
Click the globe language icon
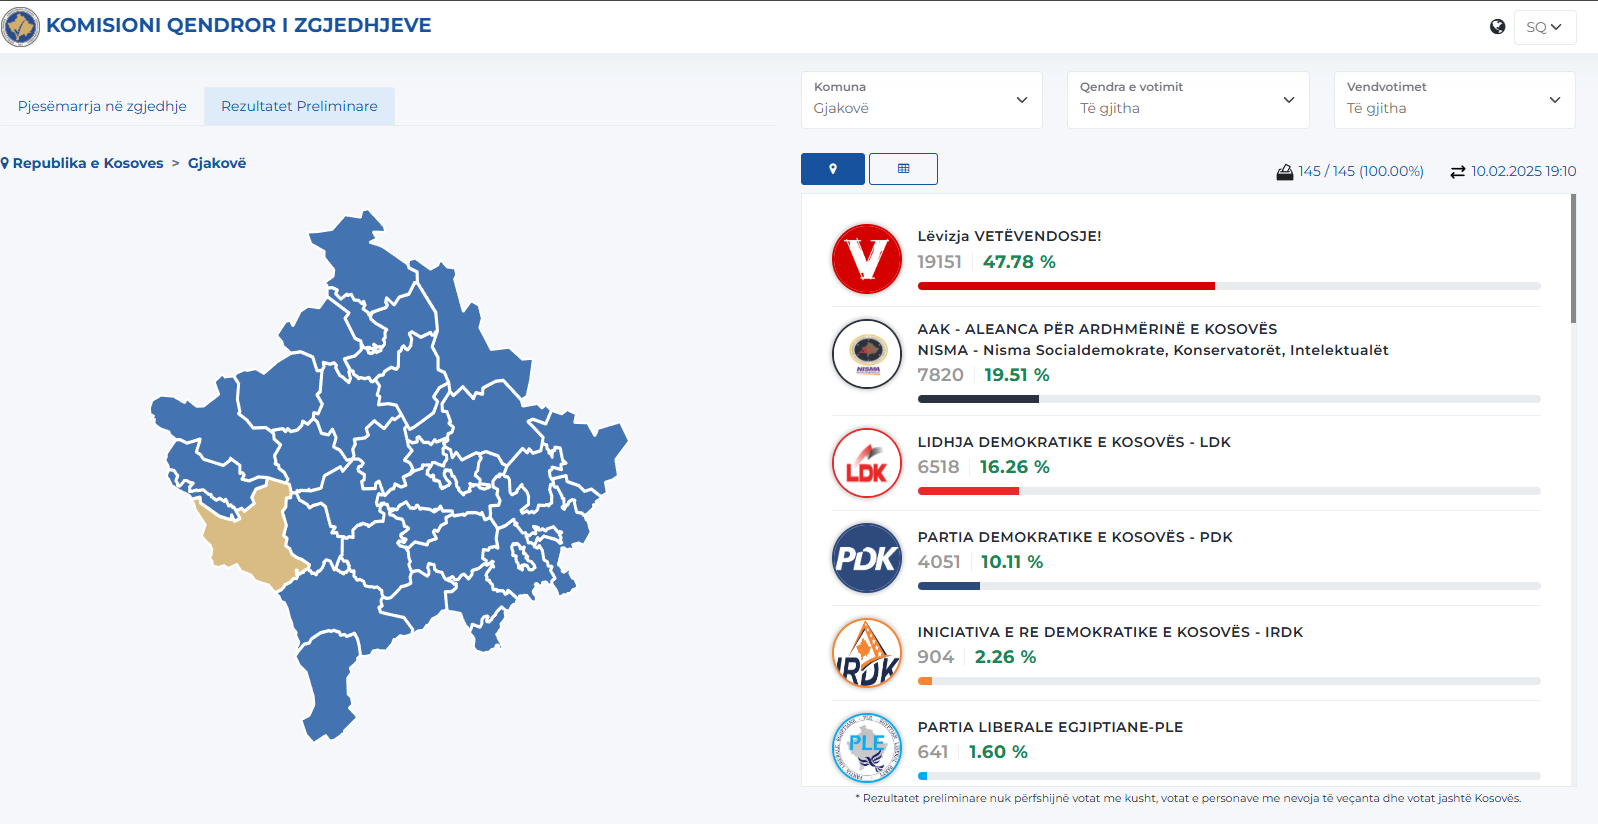[x=1497, y=27]
